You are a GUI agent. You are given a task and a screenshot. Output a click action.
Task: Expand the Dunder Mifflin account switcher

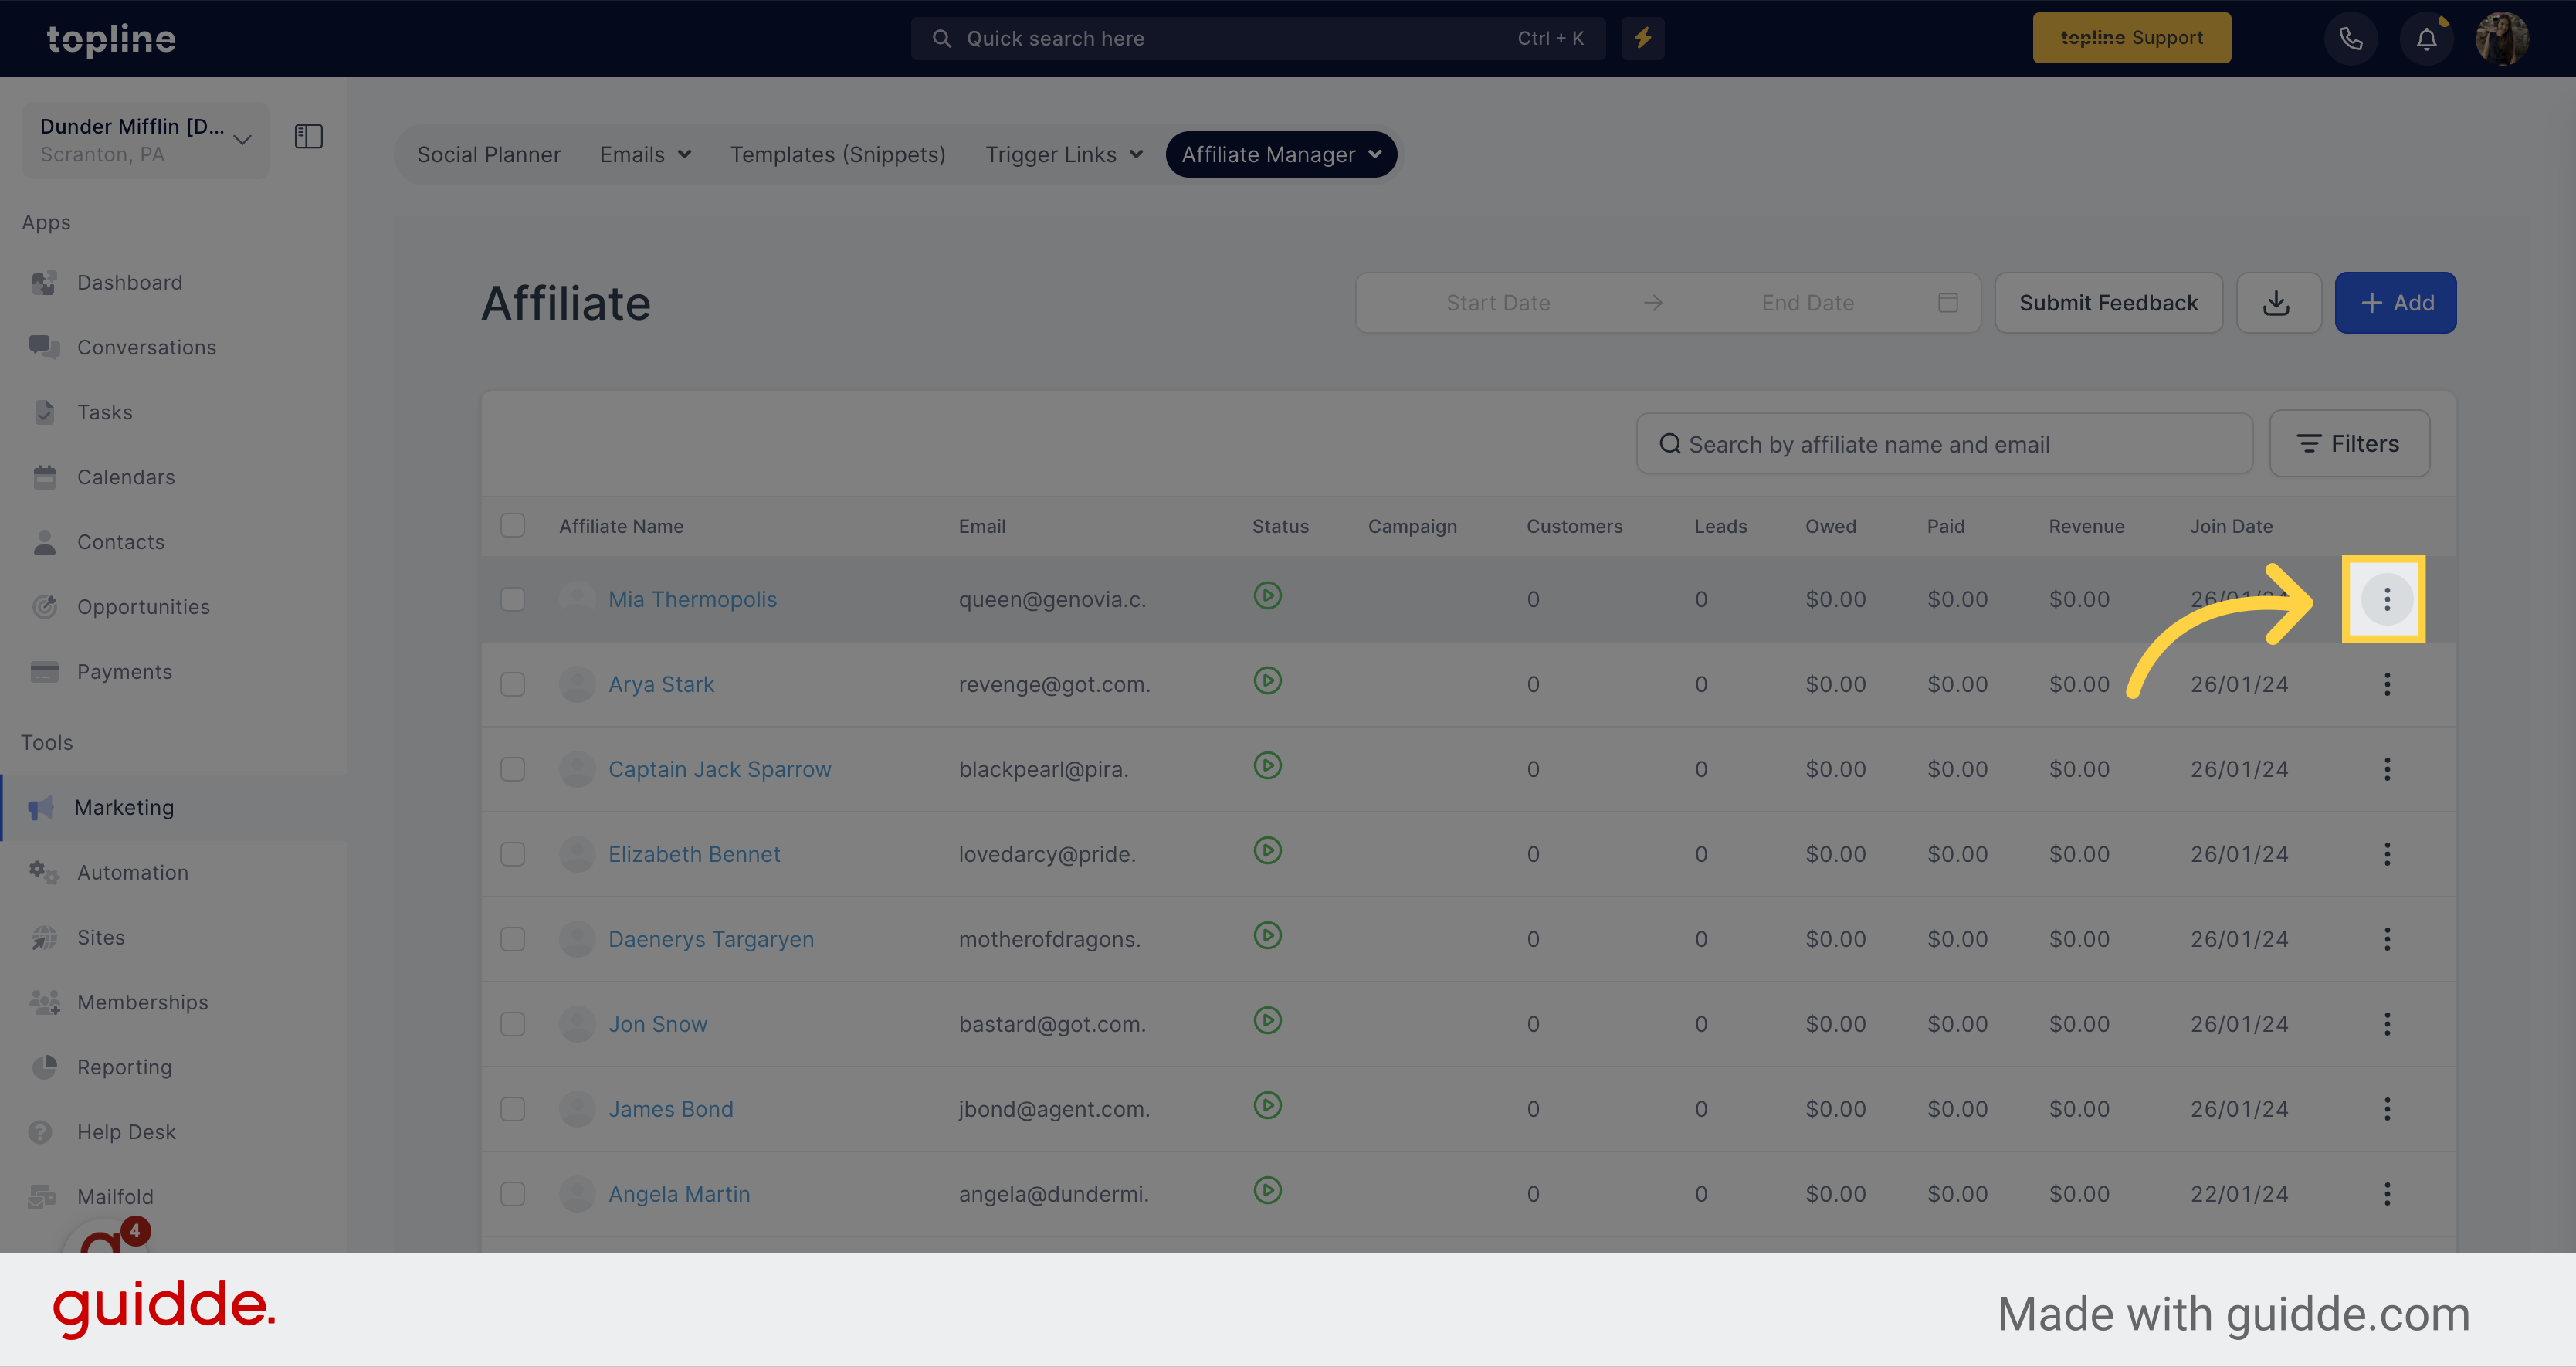tap(146, 140)
